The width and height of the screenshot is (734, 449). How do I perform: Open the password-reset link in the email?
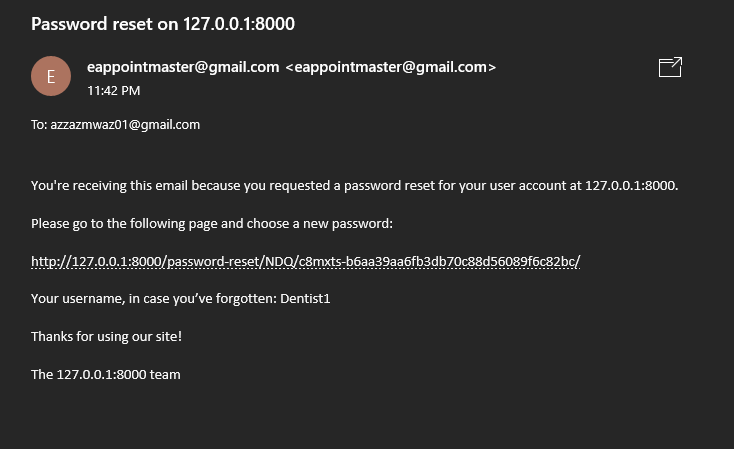point(306,261)
